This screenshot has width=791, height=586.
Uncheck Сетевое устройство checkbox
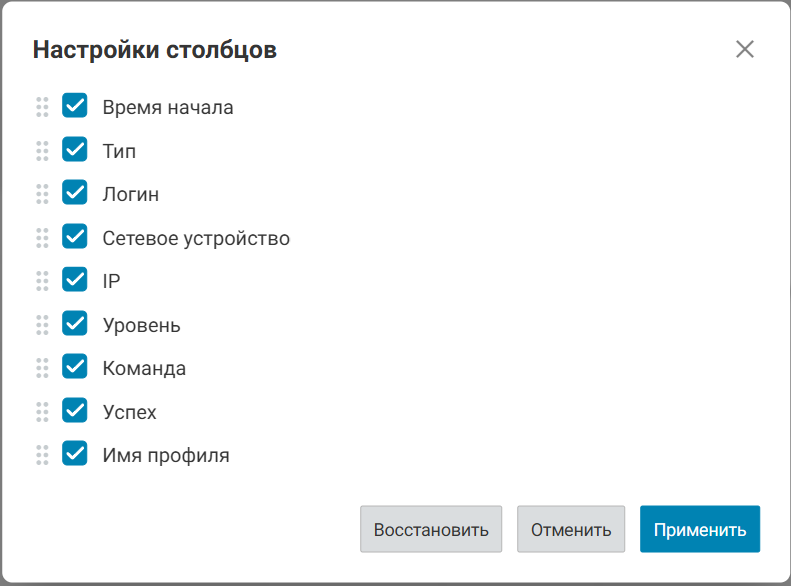pos(75,237)
